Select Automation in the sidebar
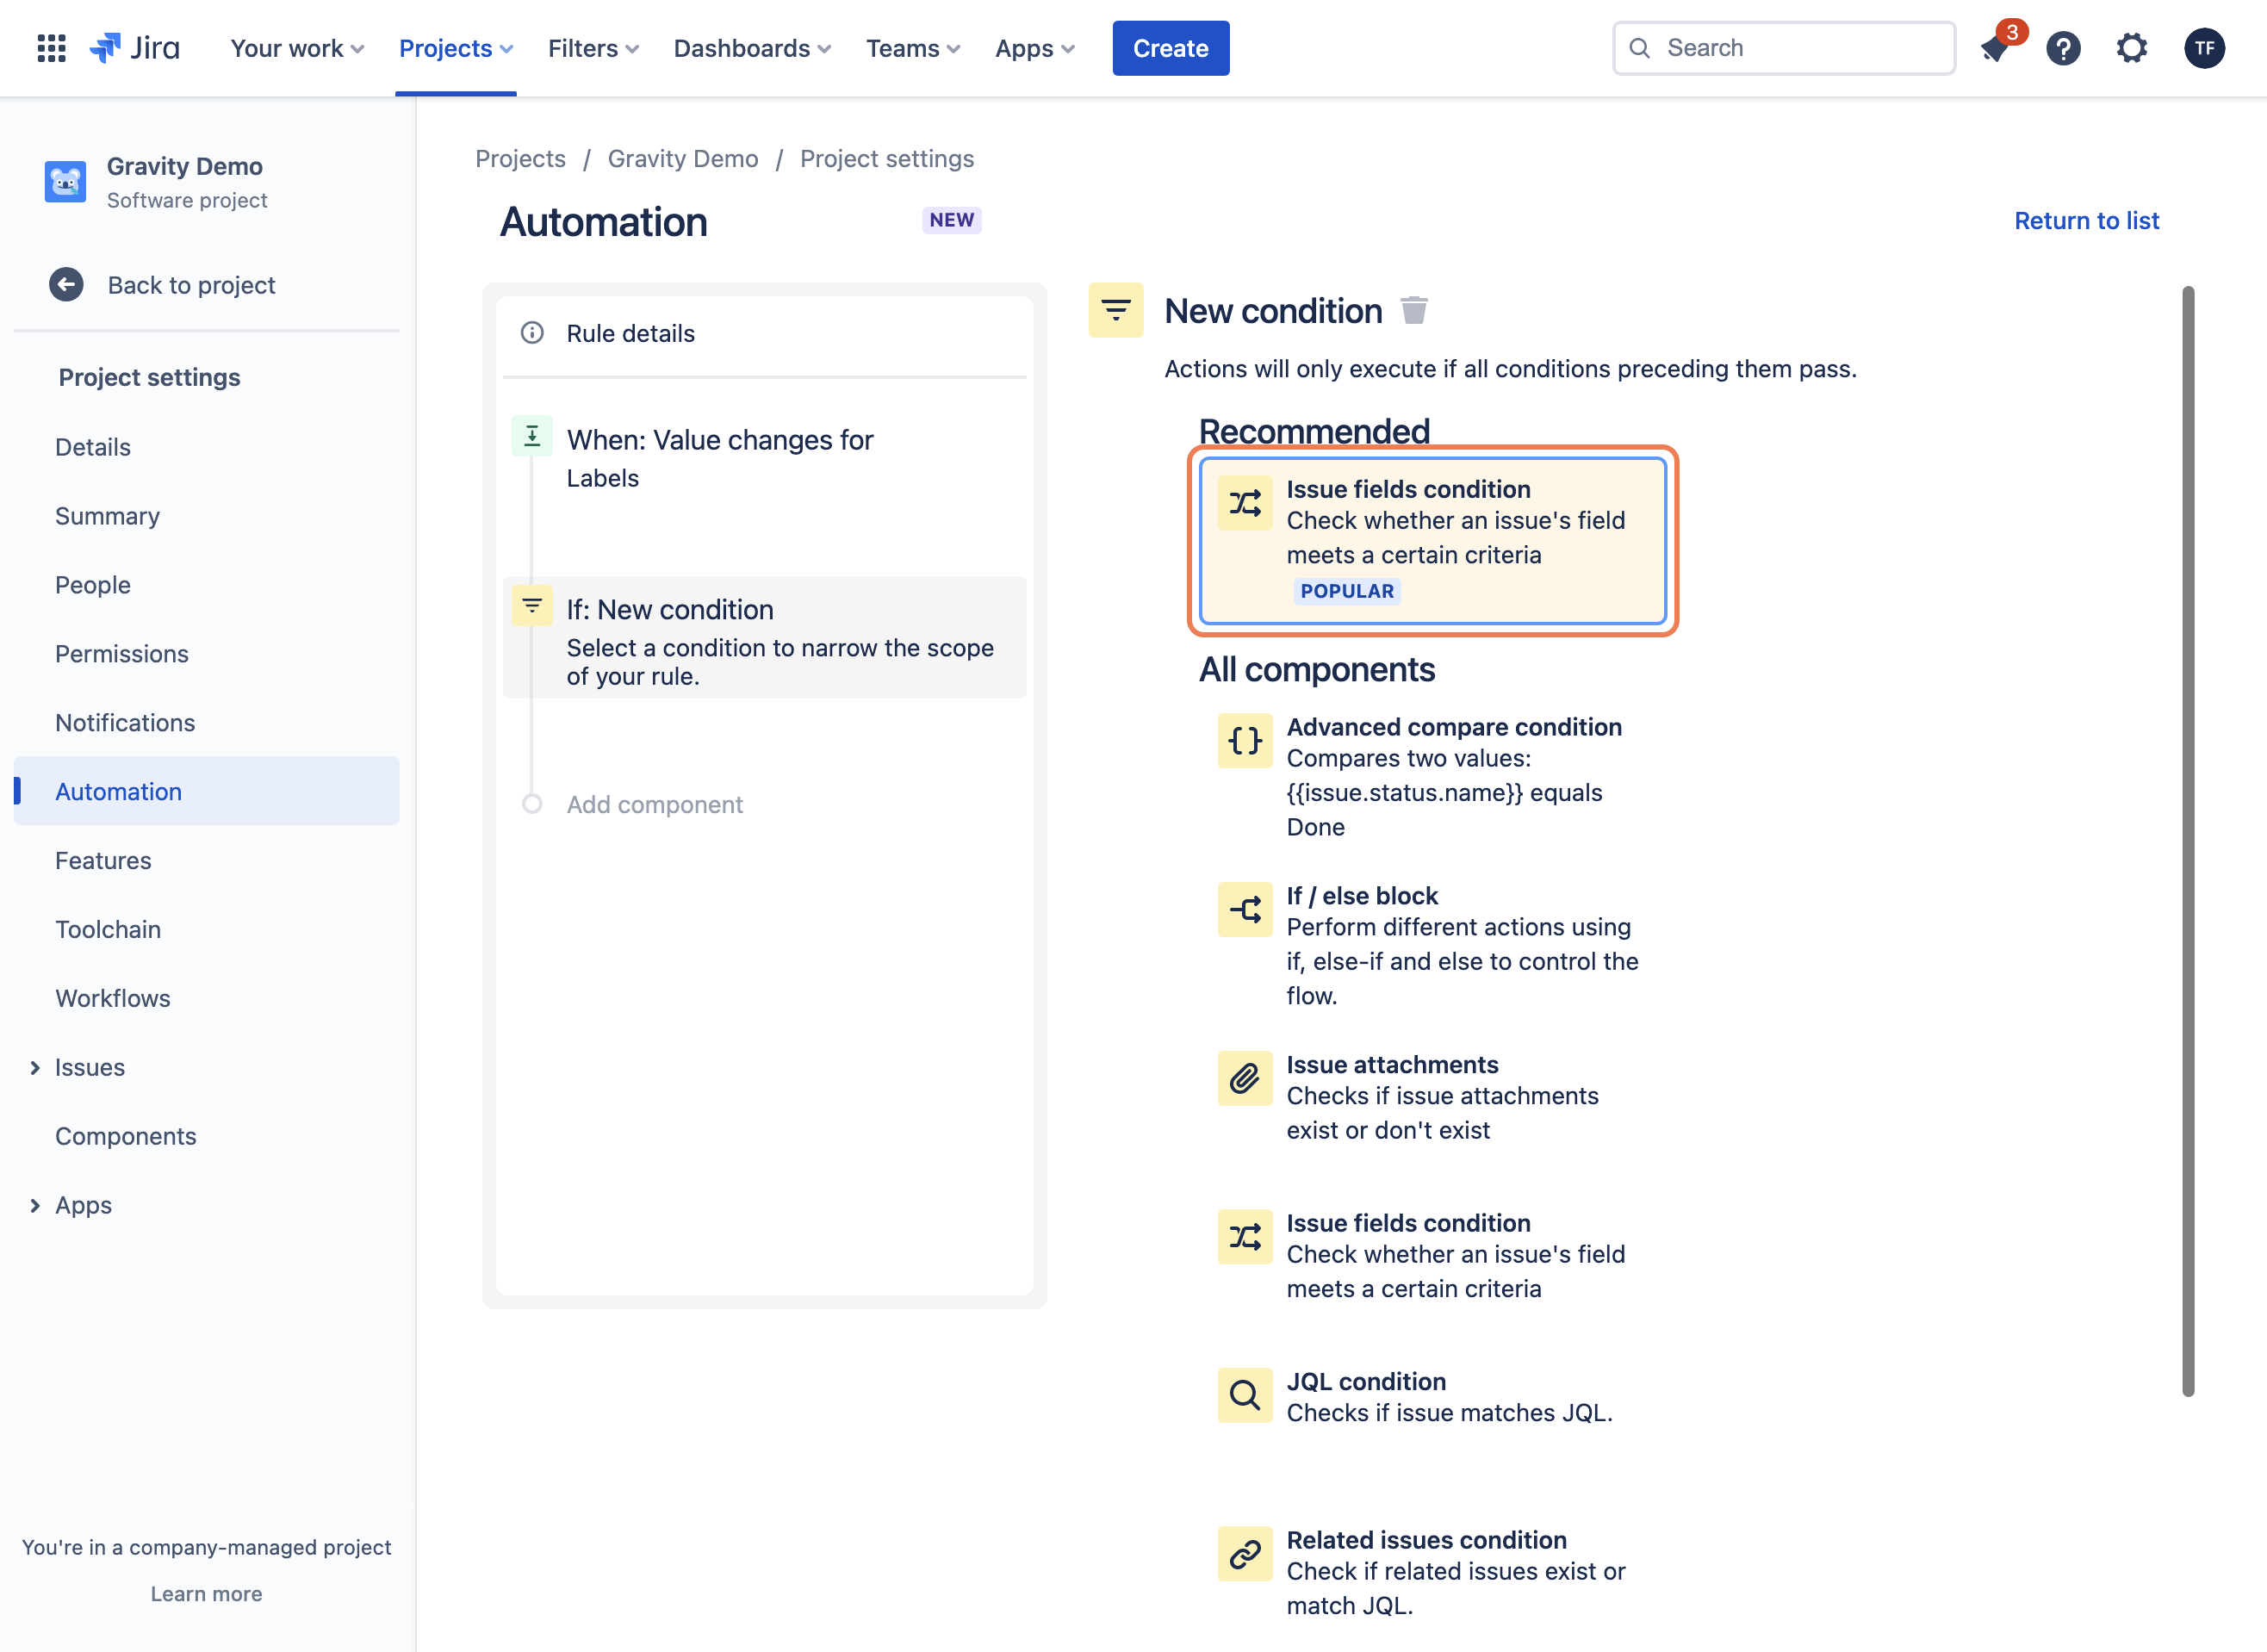 pyautogui.click(x=207, y=791)
